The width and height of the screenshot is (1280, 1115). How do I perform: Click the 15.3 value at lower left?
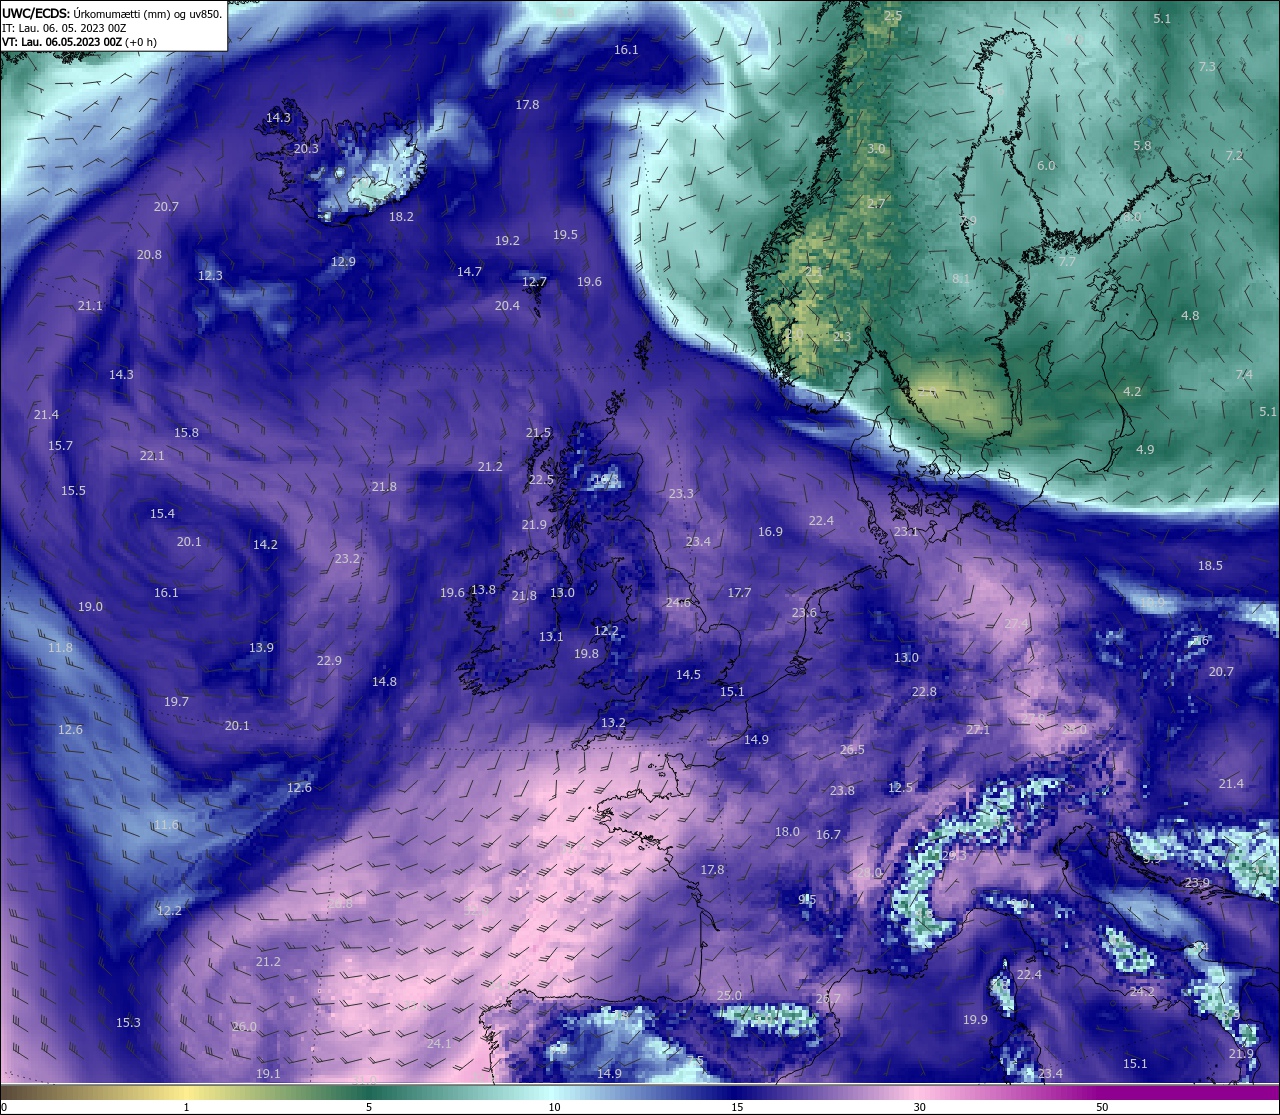point(128,1022)
